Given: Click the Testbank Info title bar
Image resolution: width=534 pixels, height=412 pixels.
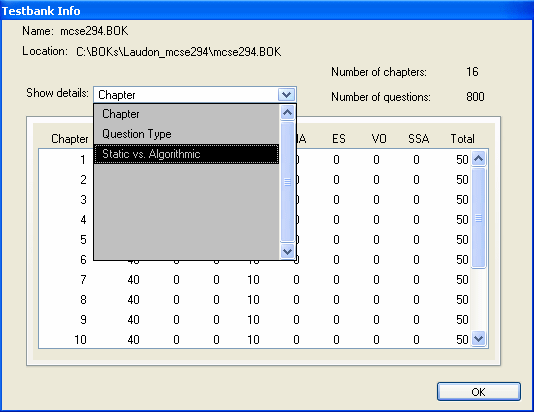Looking at the screenshot, I should click(267, 11).
